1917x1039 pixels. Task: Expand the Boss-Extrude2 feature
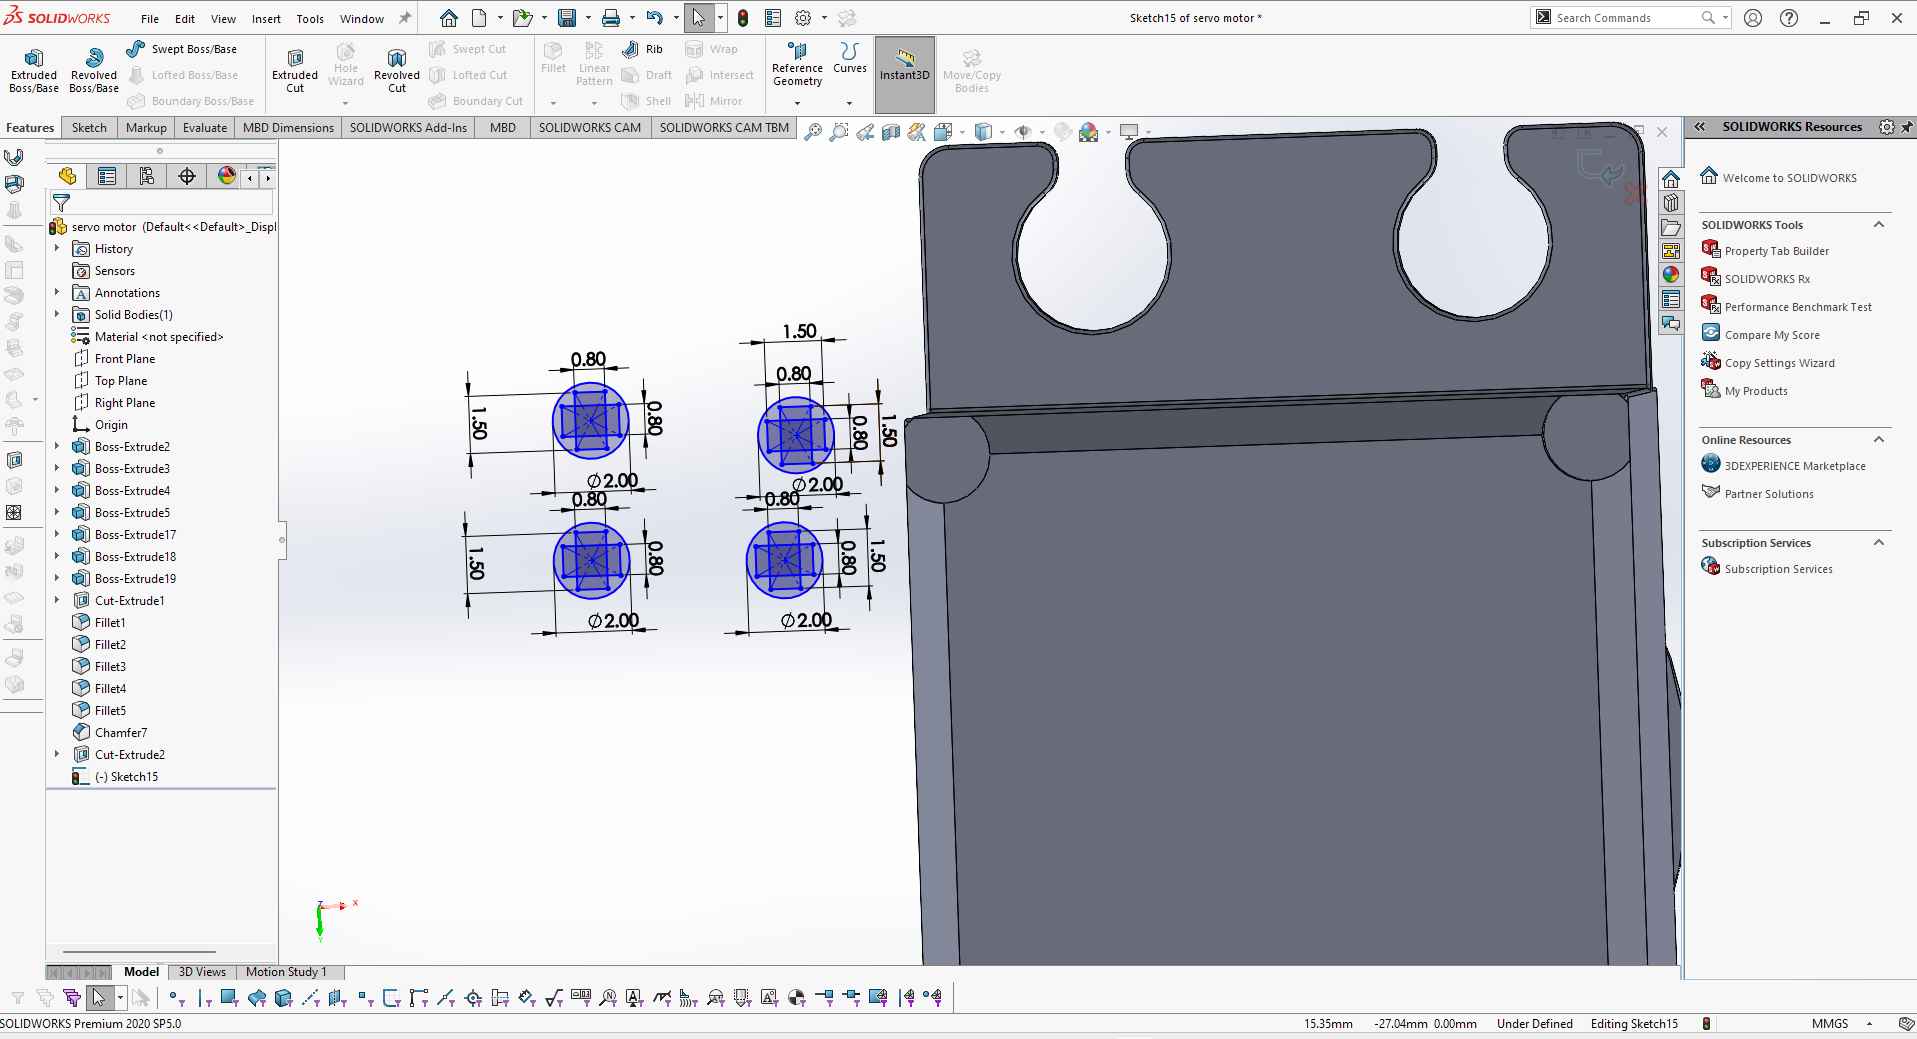click(57, 446)
